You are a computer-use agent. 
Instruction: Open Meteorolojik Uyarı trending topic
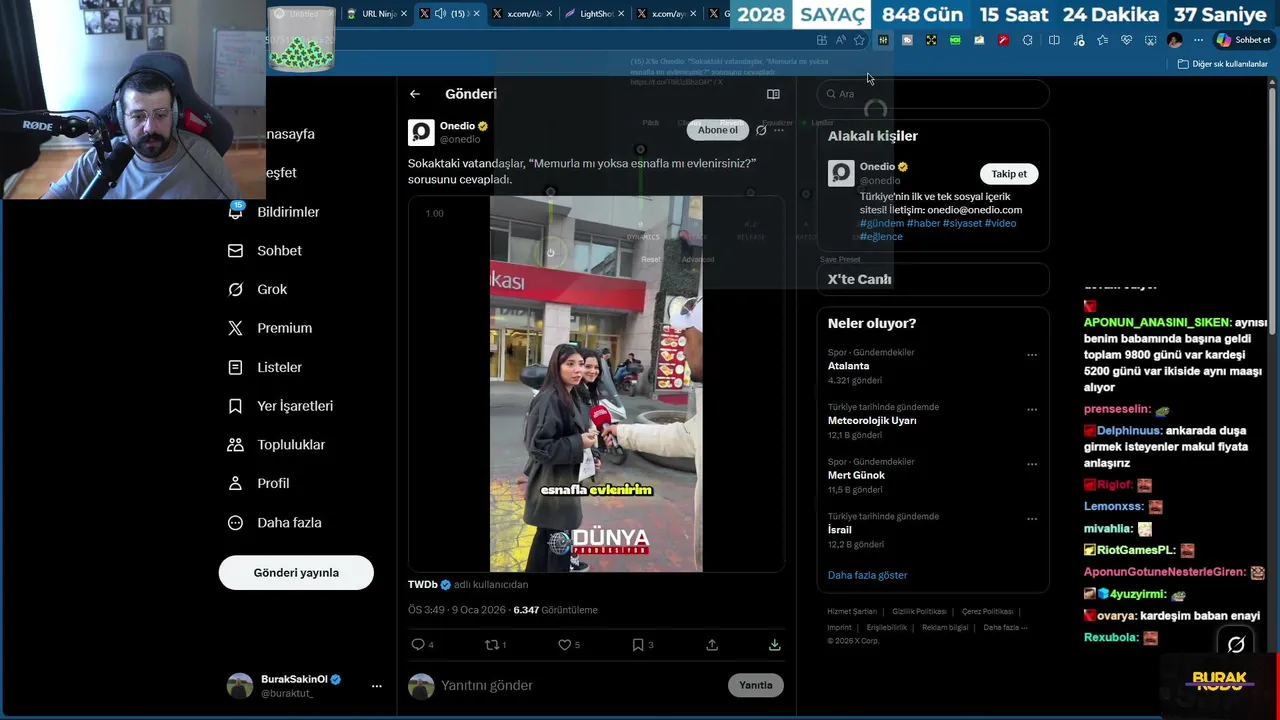pos(872,421)
